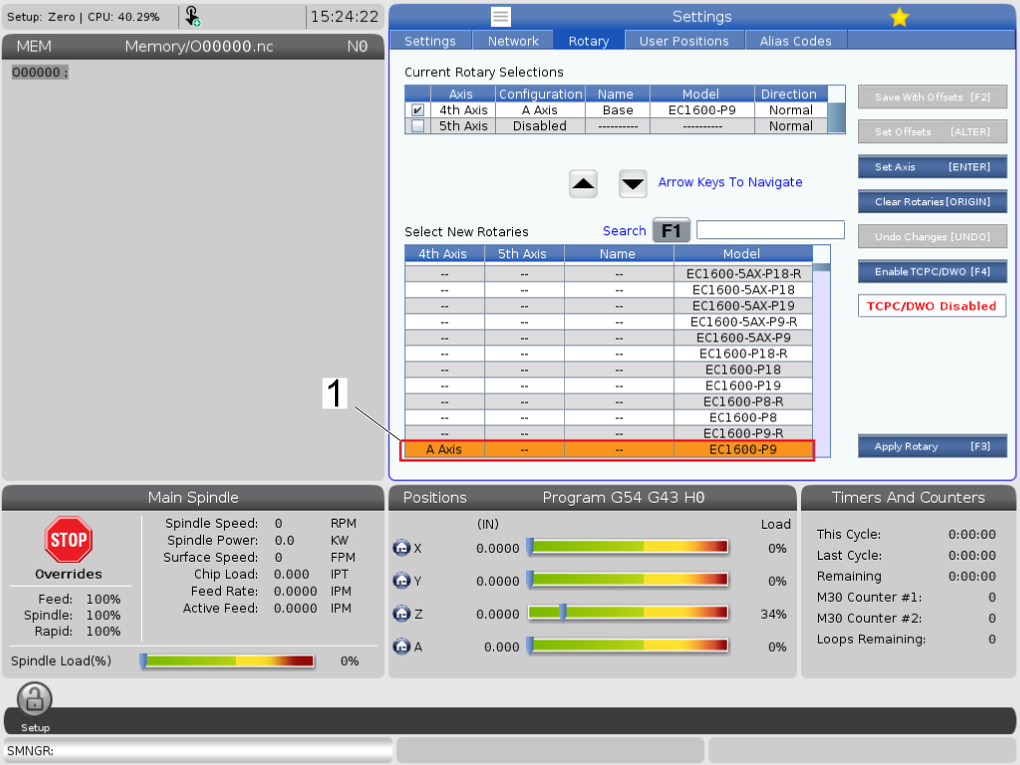Click the Memory/O00000.nc program title
This screenshot has width=1020, height=765.
click(198, 46)
